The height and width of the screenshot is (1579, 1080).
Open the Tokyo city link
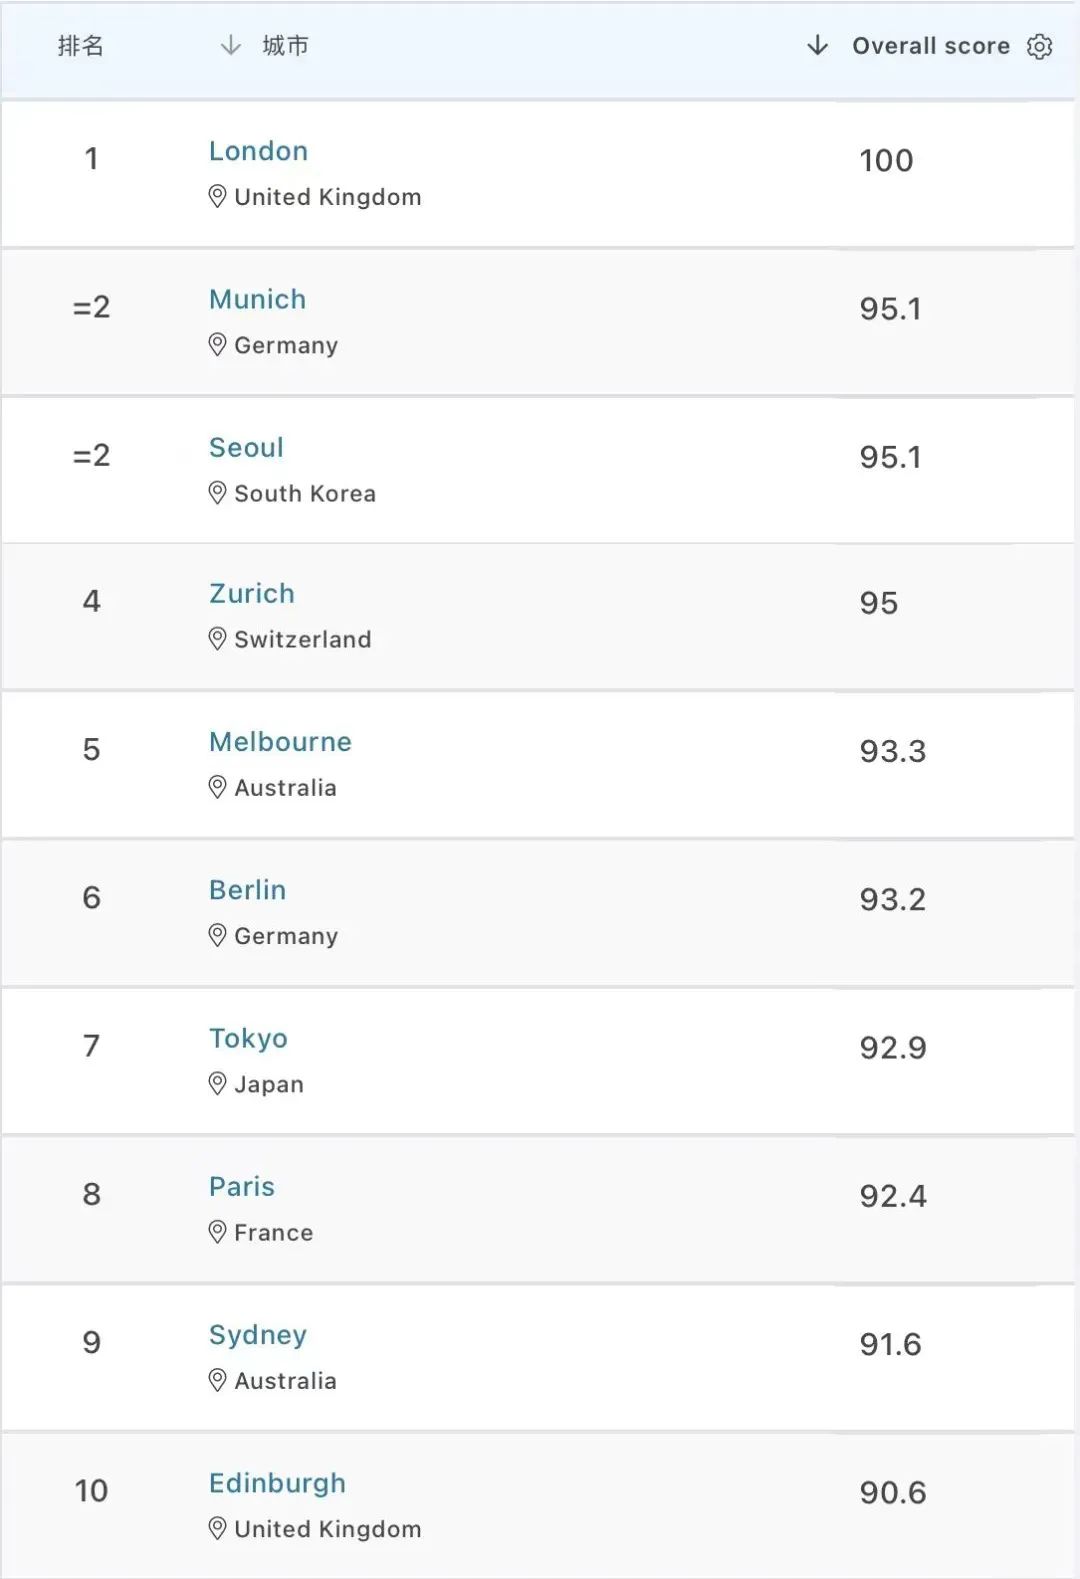[248, 1038]
